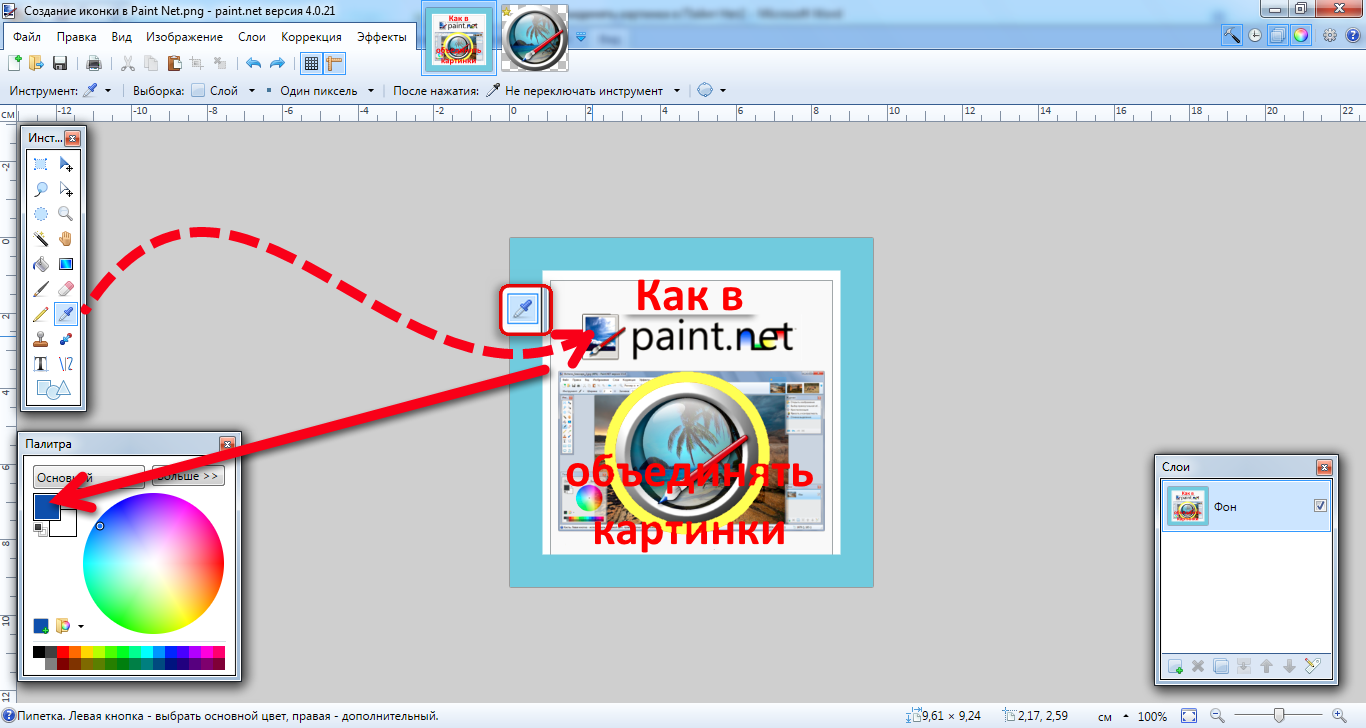Select the Magic Wand tool
The image size is (1366, 728).
click(x=41, y=239)
